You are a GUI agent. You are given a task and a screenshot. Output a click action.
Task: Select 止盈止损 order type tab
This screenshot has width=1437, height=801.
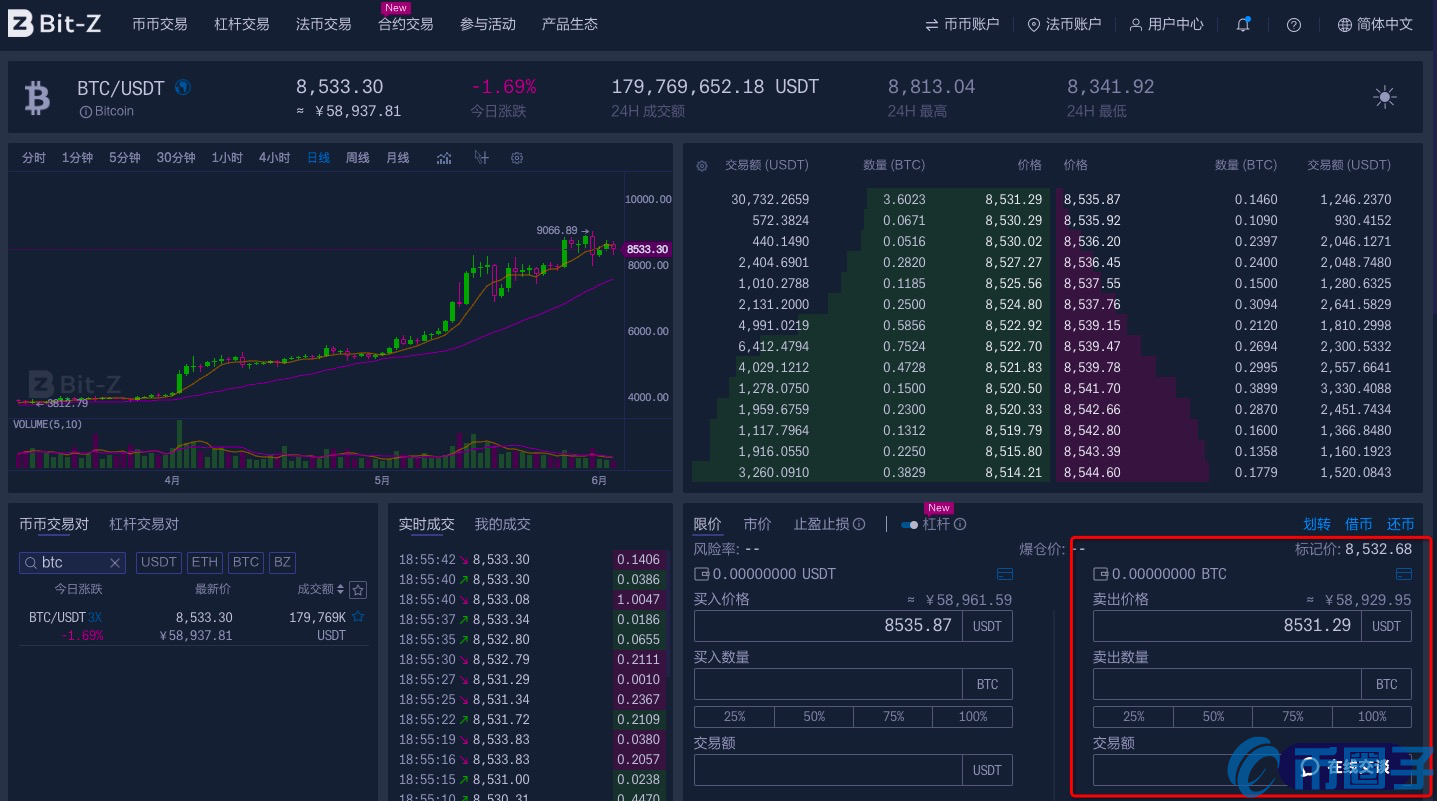click(x=822, y=524)
